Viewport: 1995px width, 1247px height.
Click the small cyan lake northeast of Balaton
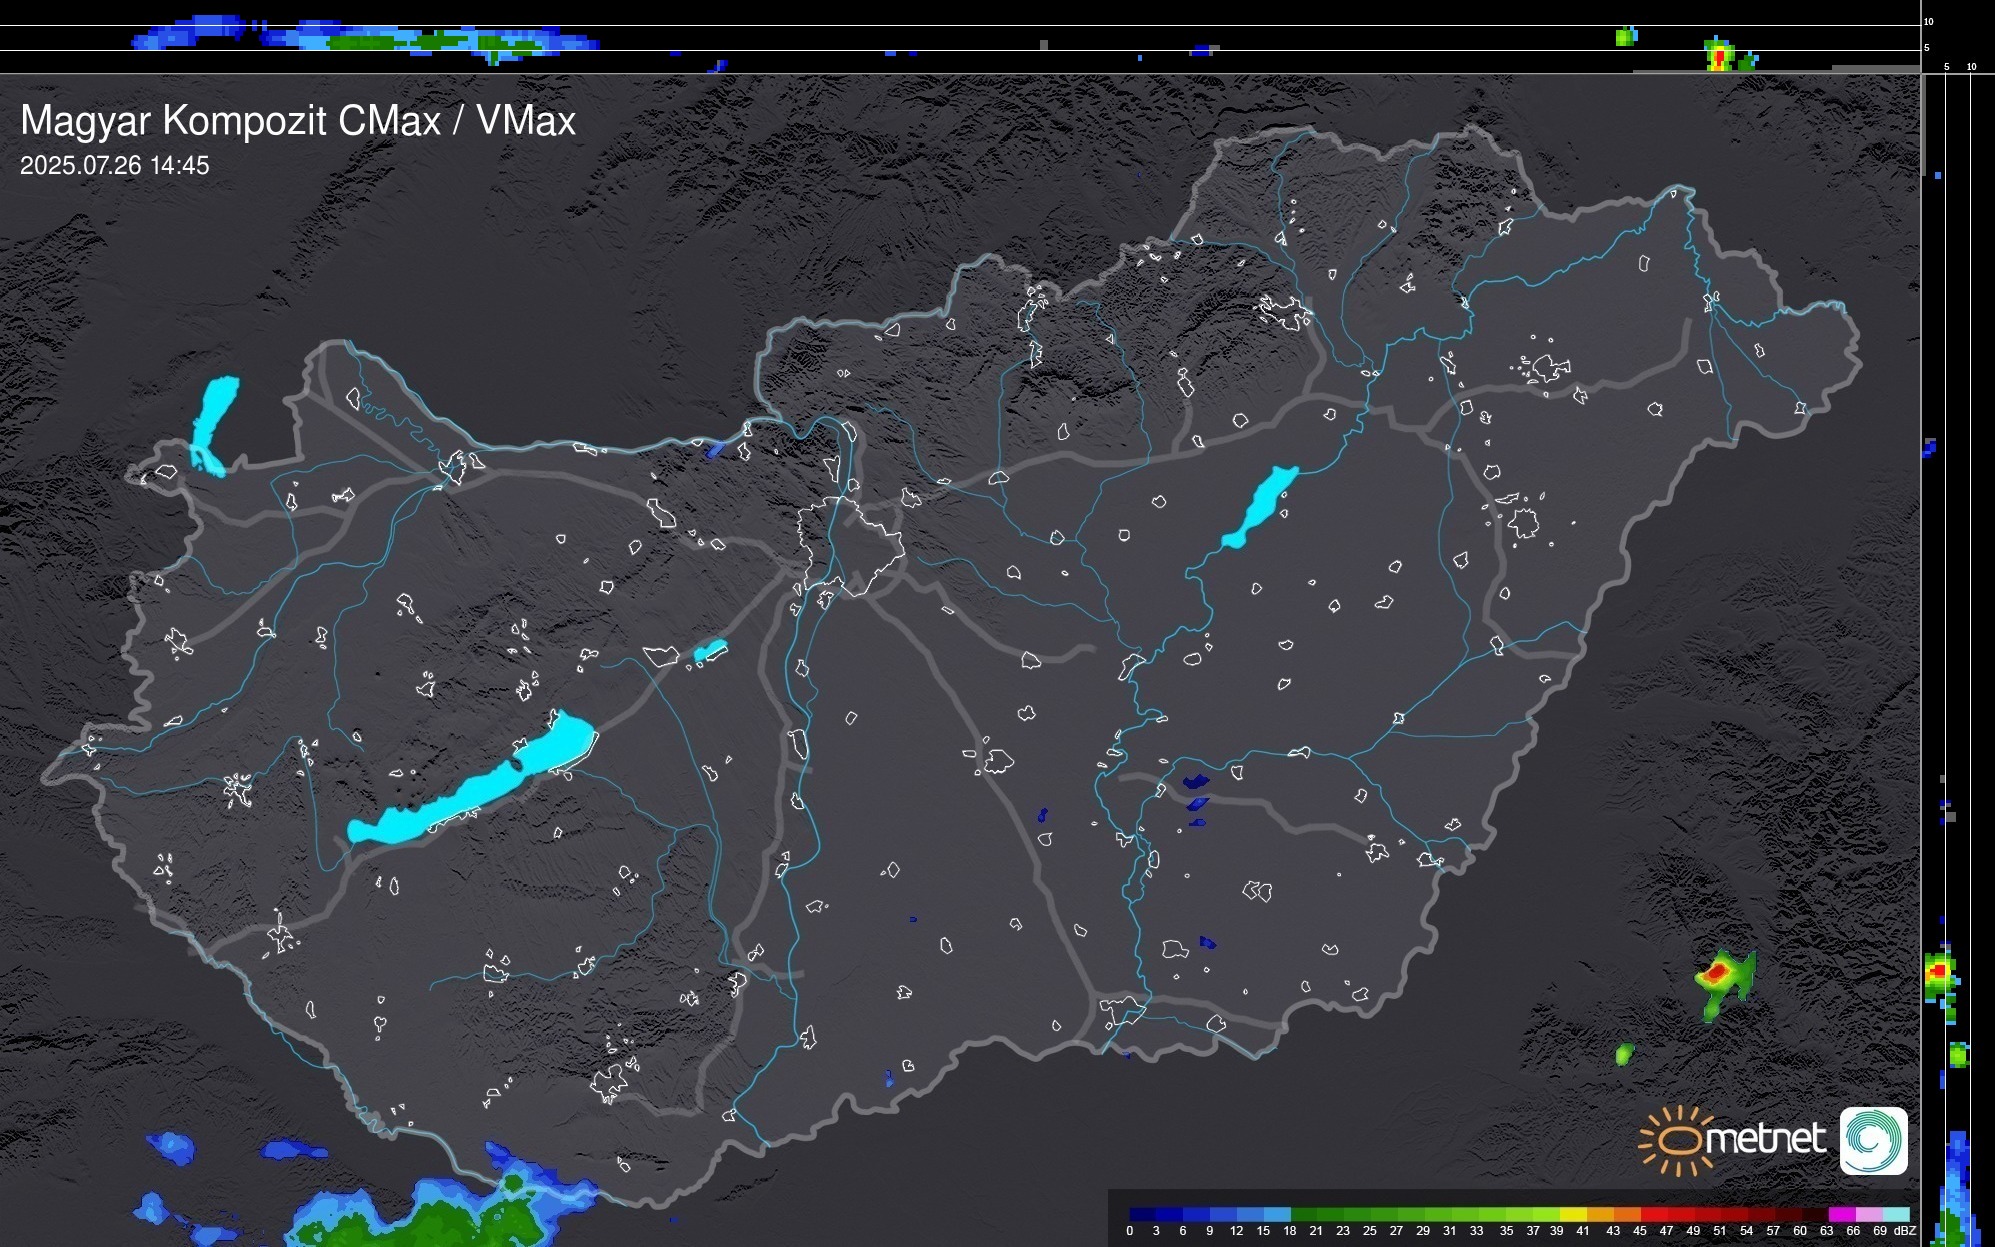click(x=710, y=651)
